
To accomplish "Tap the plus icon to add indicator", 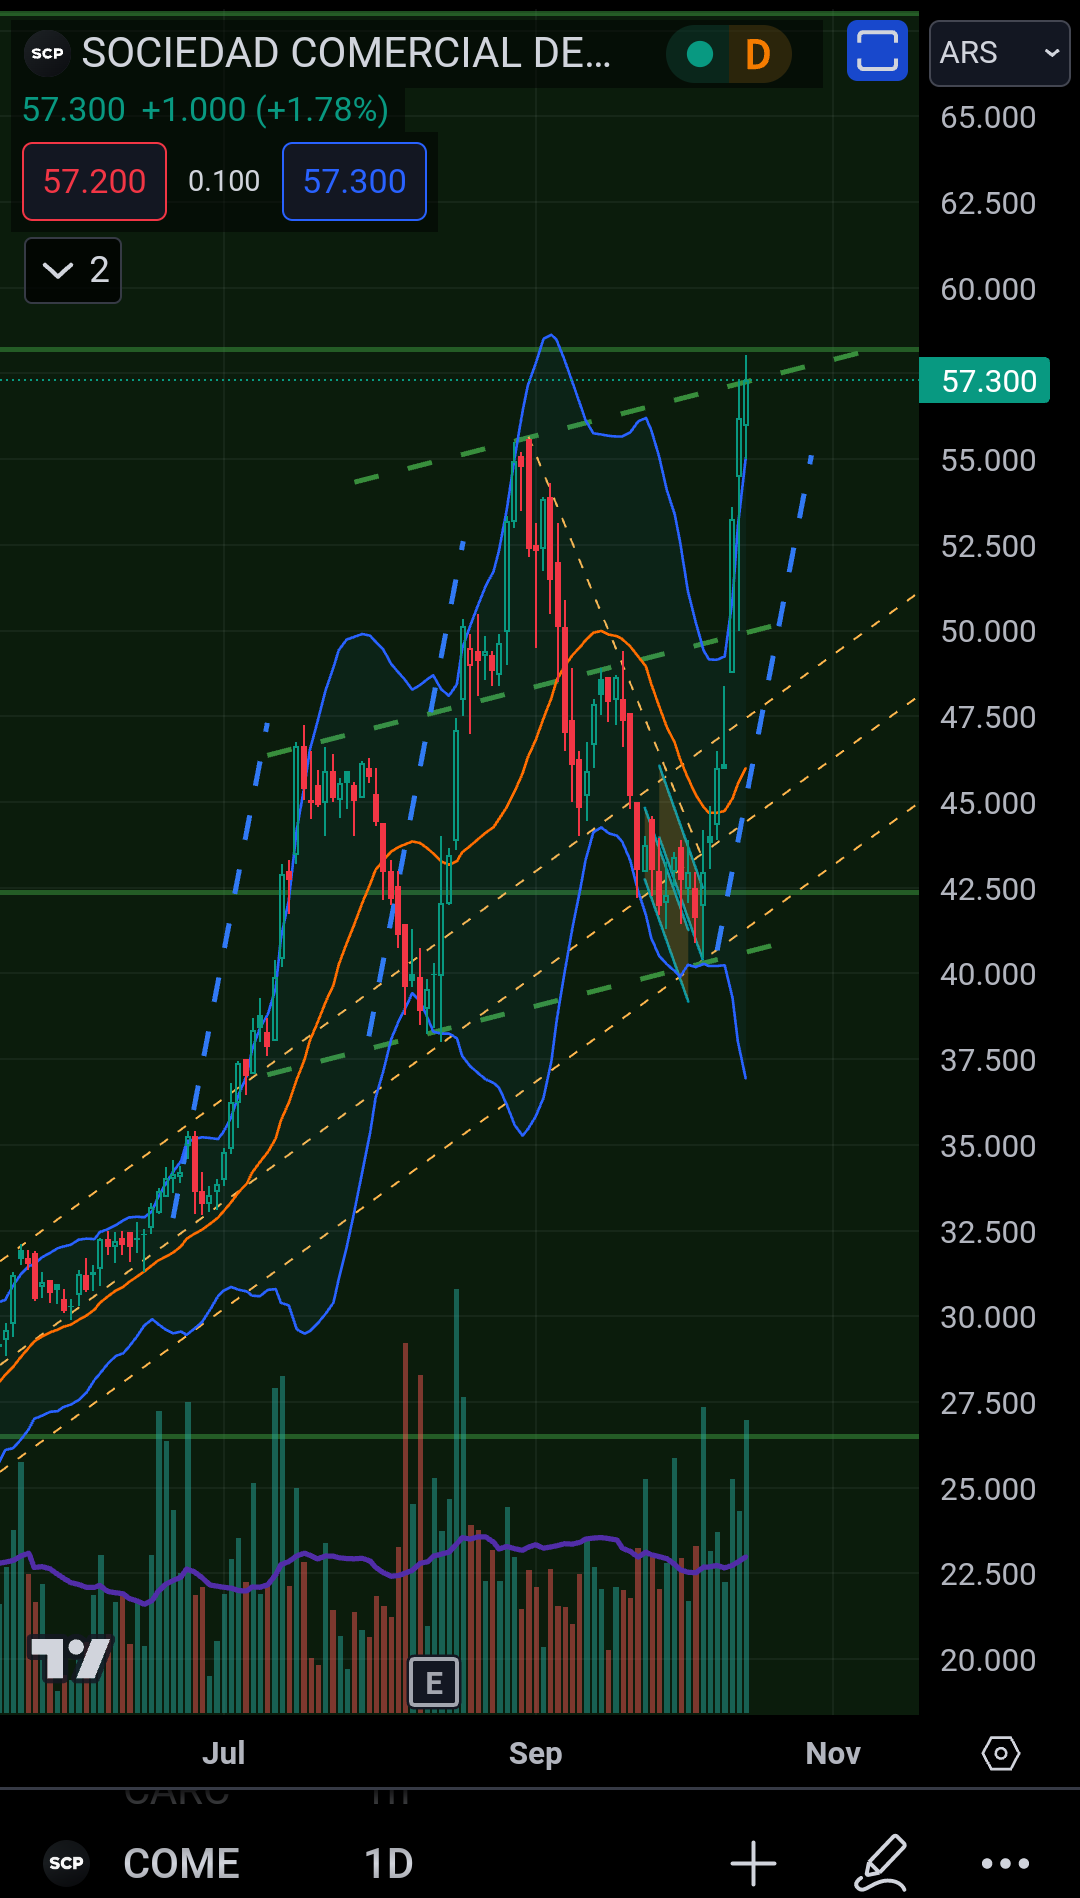I will coord(753,1863).
